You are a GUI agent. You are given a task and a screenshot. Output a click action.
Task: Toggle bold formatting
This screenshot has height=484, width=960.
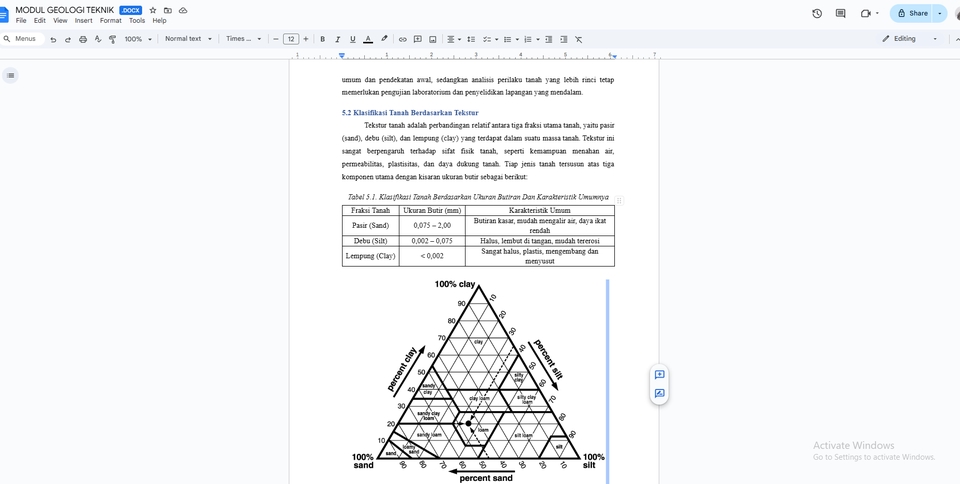(322, 39)
